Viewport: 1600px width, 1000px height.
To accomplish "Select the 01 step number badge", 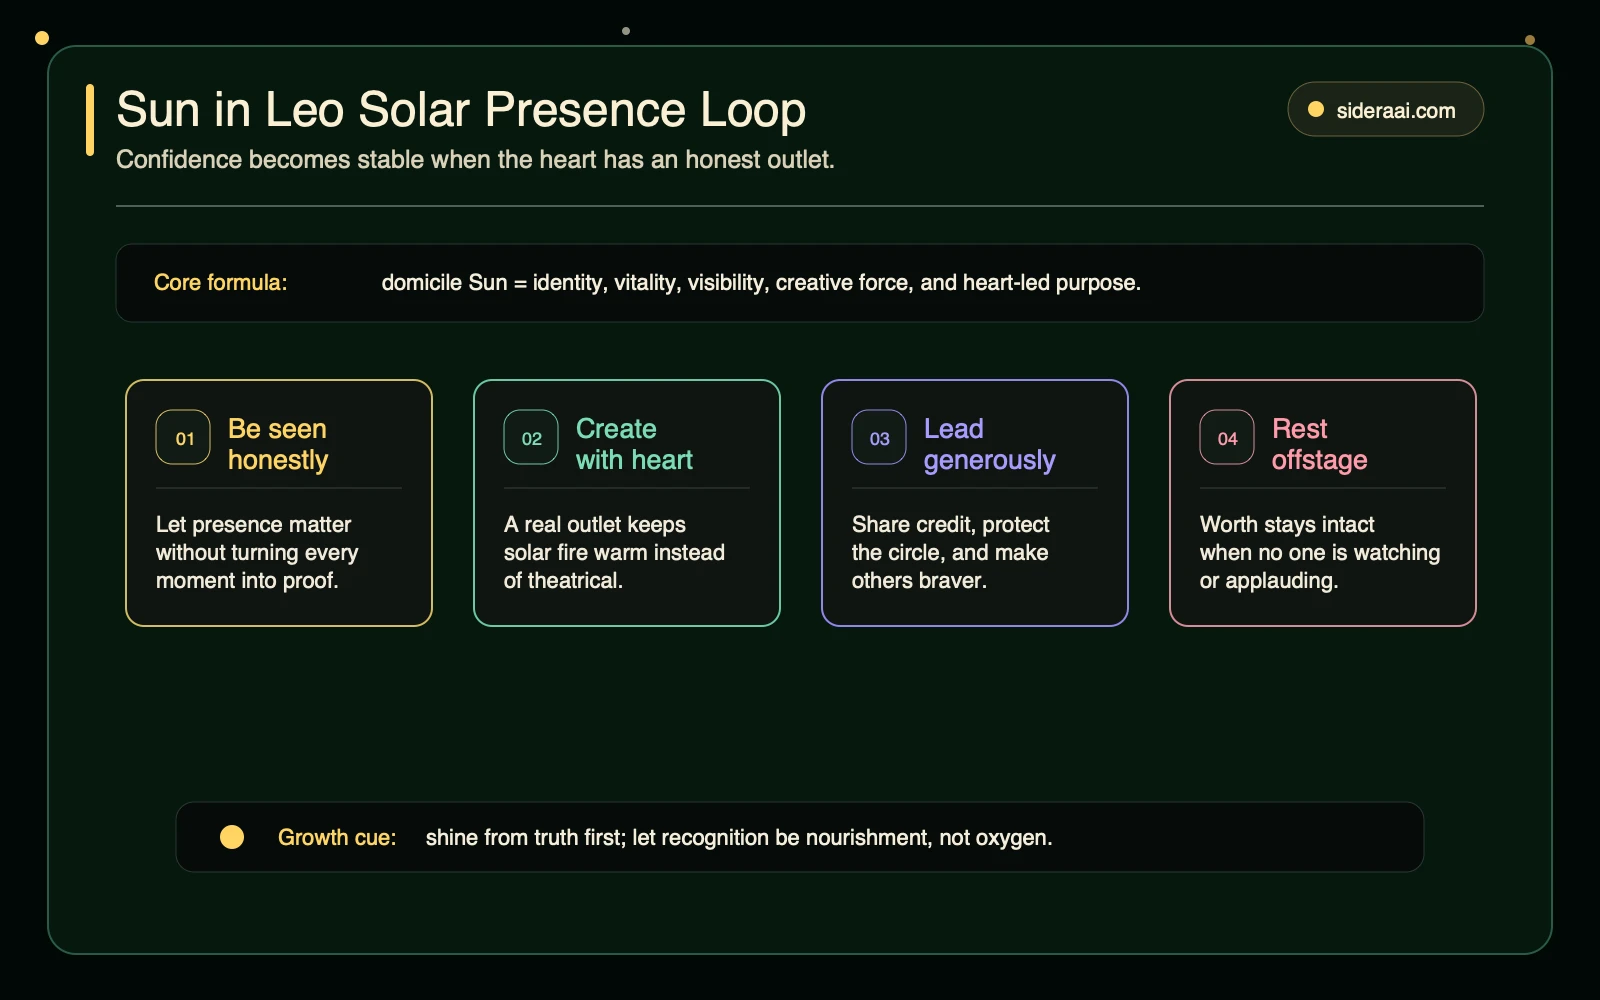I will click(183, 437).
